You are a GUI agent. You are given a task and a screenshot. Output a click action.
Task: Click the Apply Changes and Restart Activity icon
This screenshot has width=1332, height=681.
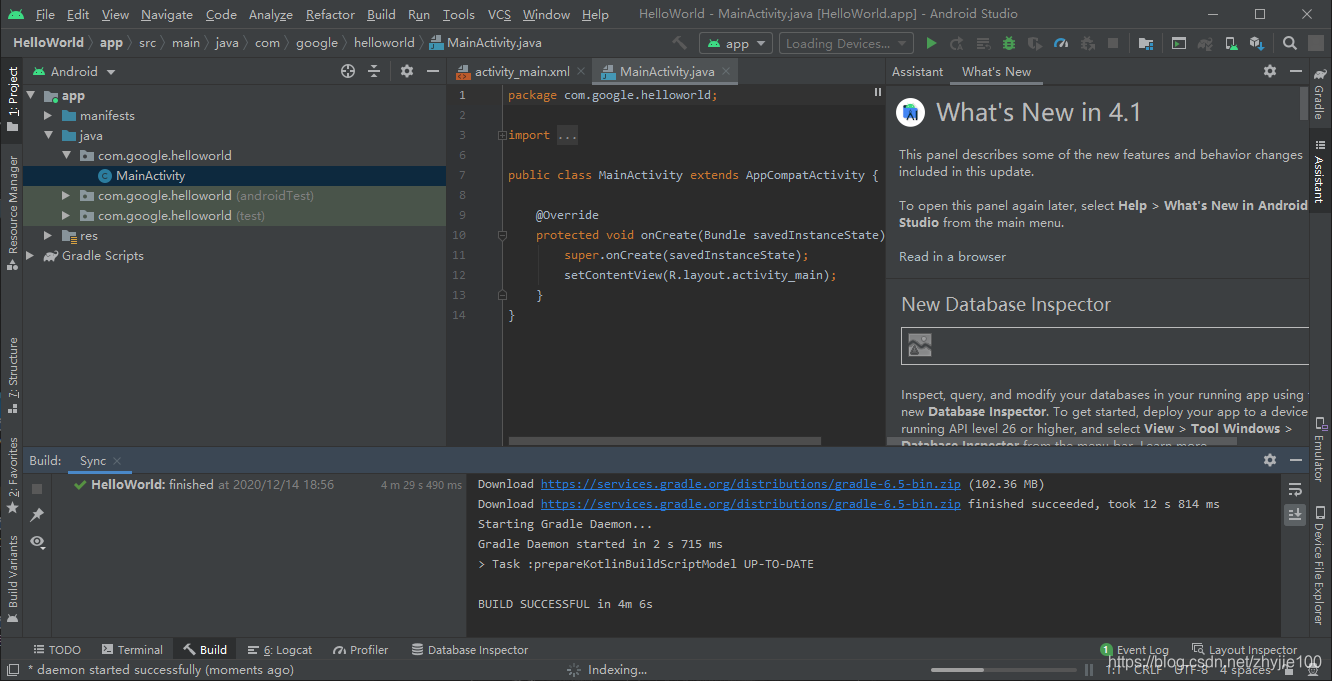(957, 43)
